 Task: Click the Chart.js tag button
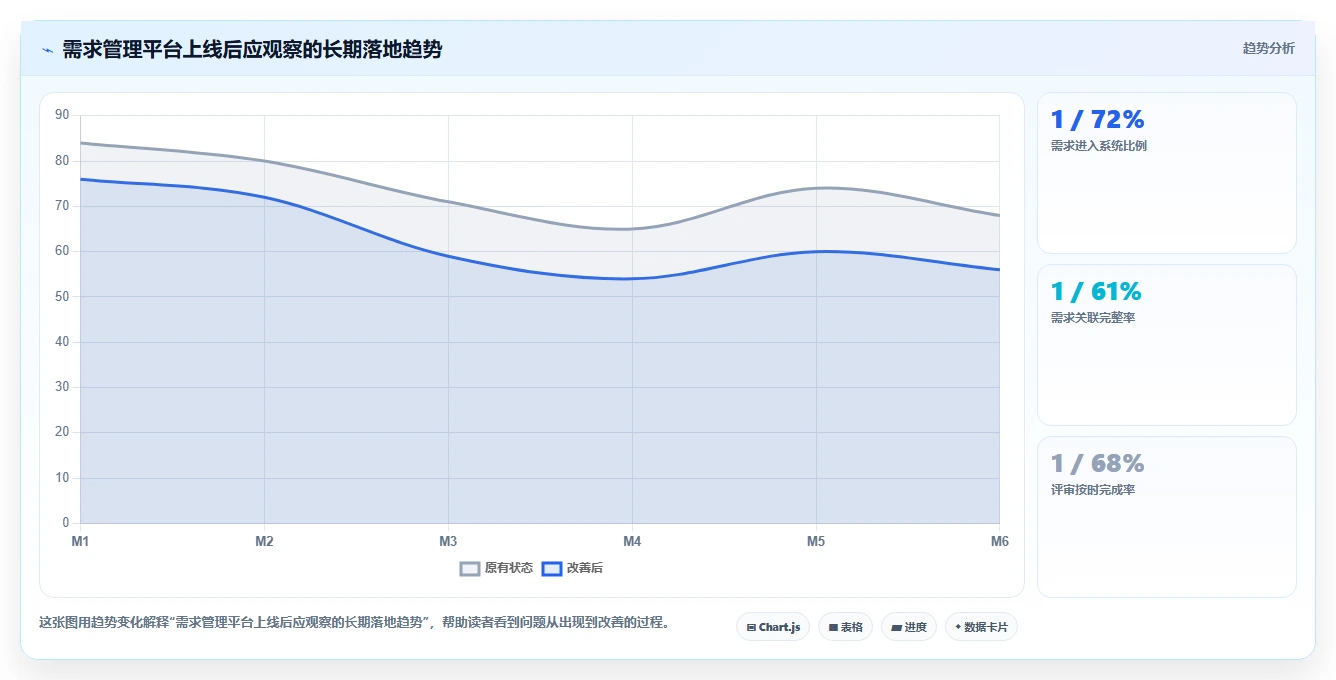tap(773, 627)
